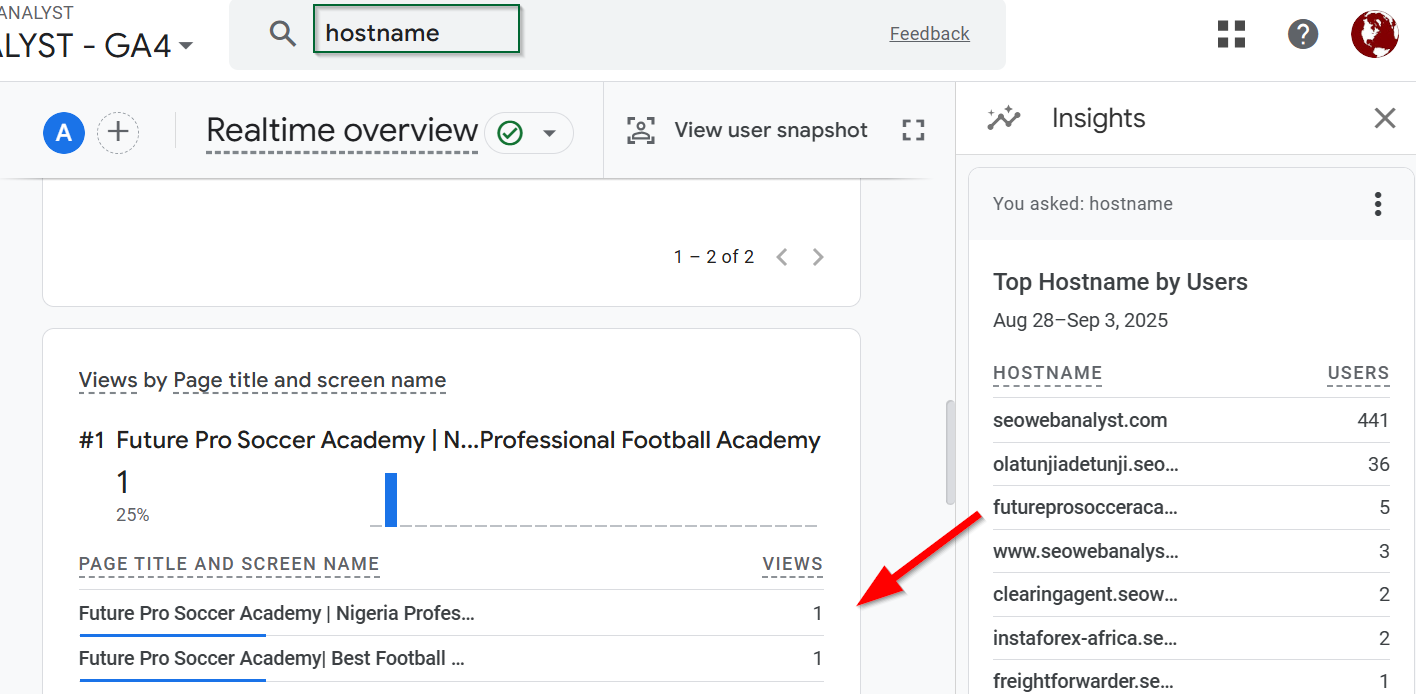Add a comparison with the plus icon
The image size is (1416, 694).
point(118,132)
